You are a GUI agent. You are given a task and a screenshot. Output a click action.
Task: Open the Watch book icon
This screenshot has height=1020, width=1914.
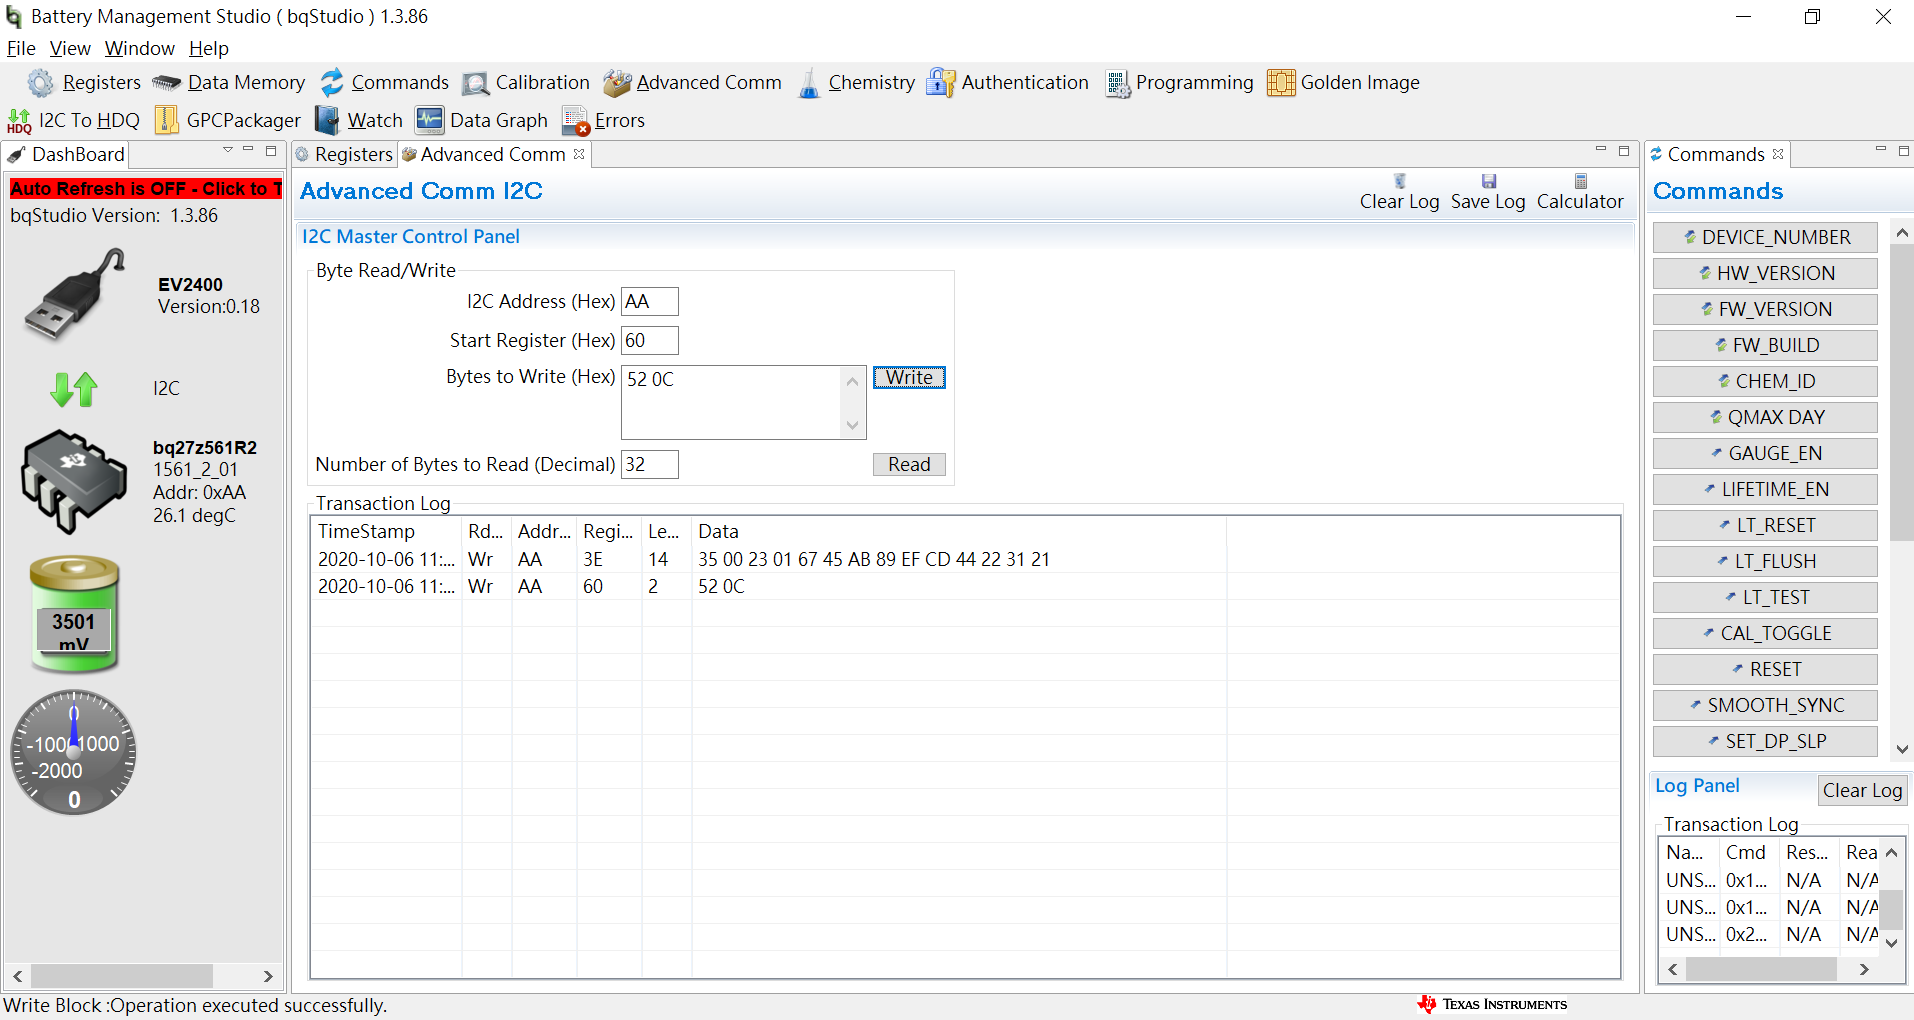pos(327,121)
